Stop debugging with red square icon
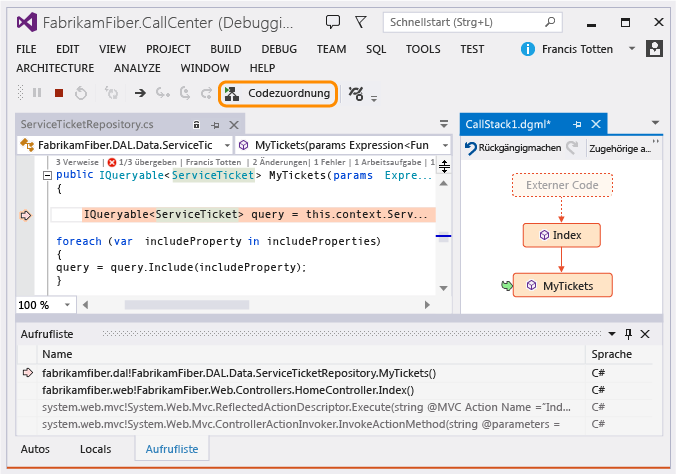Viewport: 676px width, 474px height. coord(59,93)
